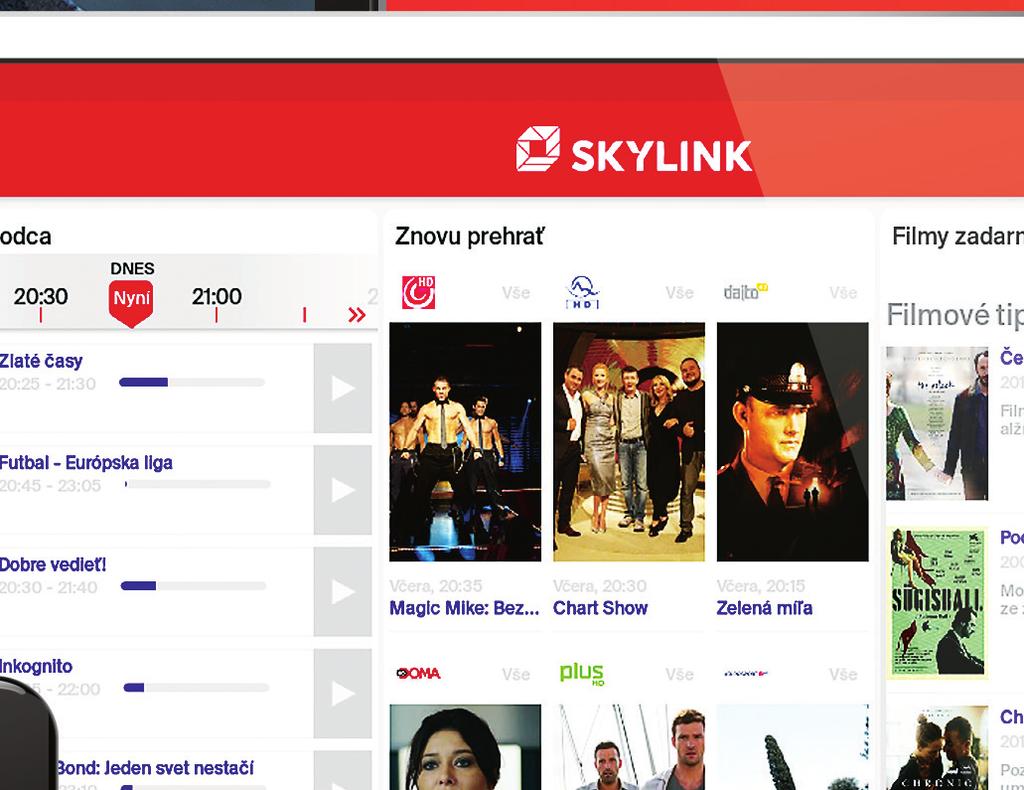Advance the timeline with the double-arrow icon
The height and width of the screenshot is (790, 1024).
[x=357, y=315]
